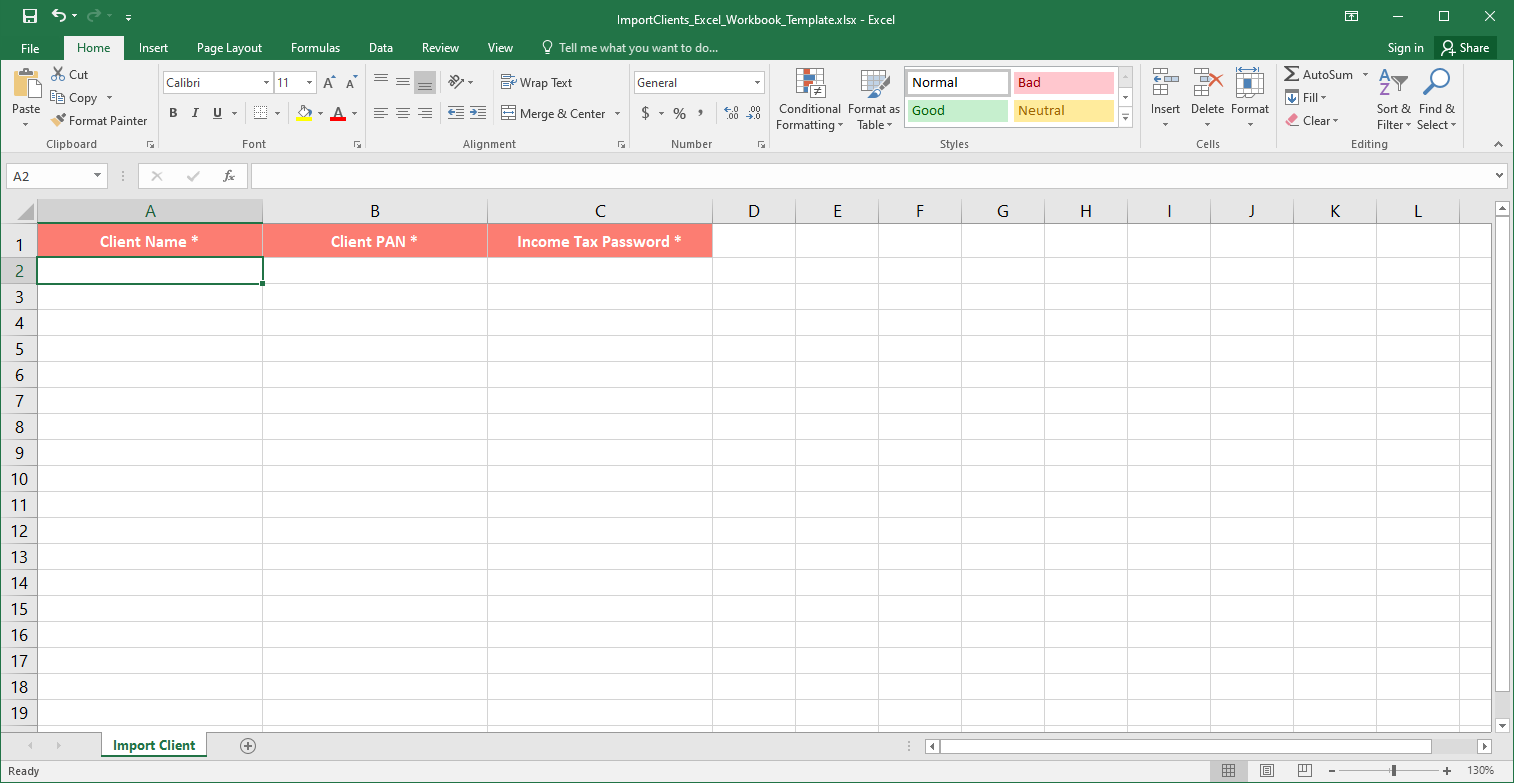This screenshot has width=1514, height=783.
Task: Open the File menu
Action: pyautogui.click(x=30, y=48)
